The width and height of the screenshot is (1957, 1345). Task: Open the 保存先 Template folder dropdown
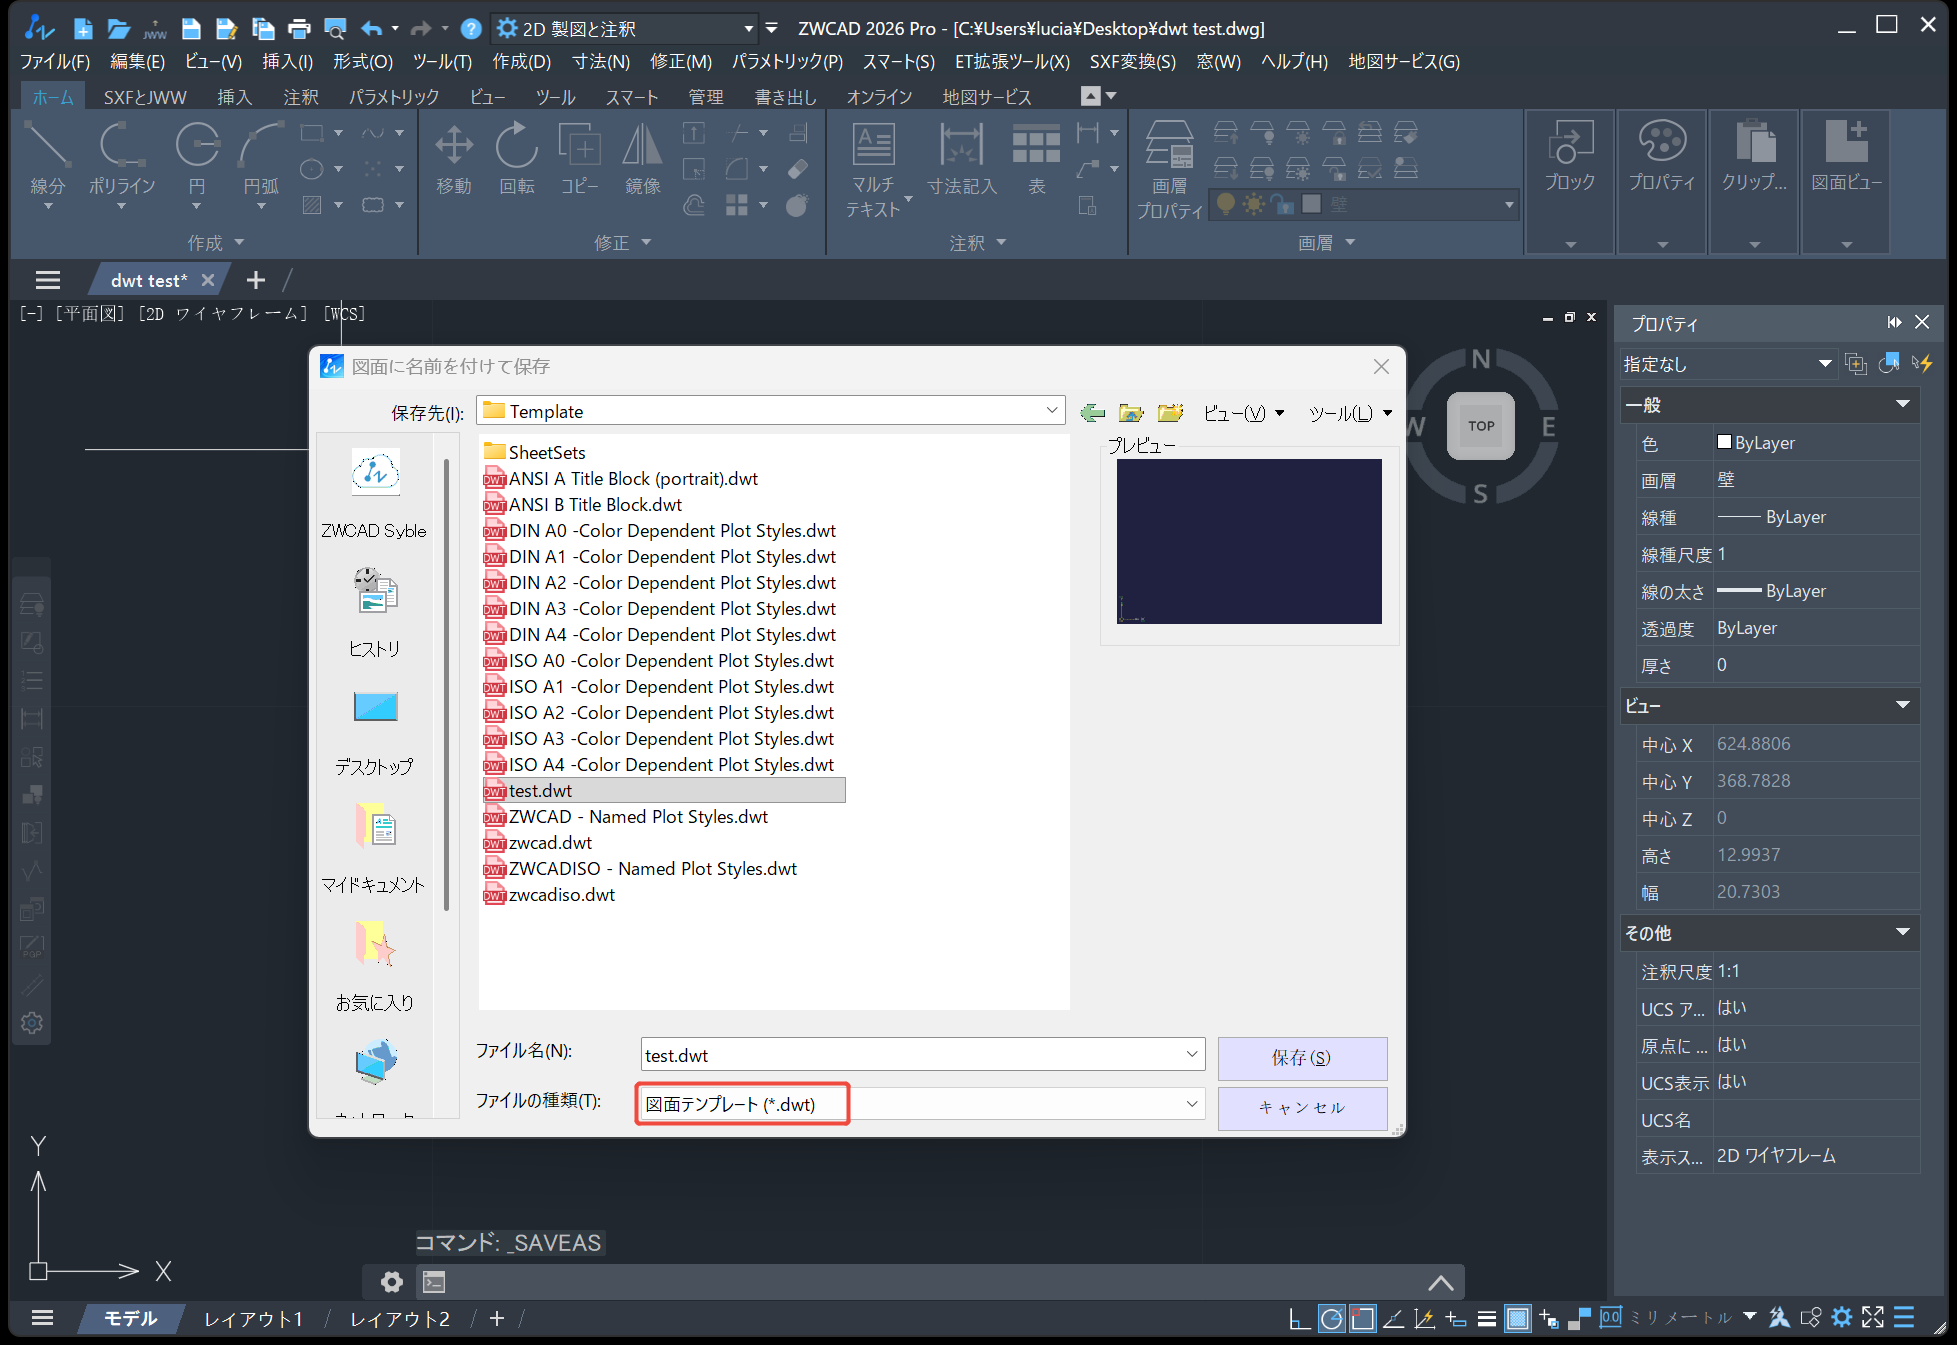(x=1051, y=411)
